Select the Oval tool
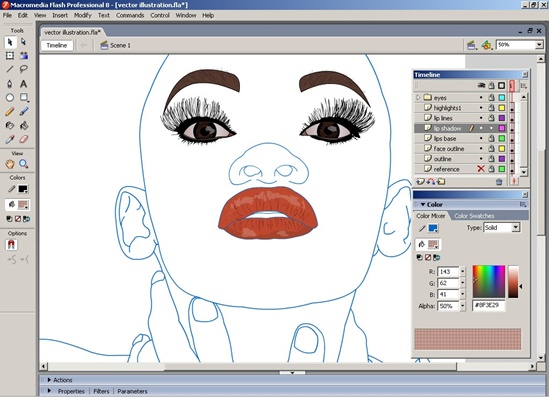Viewport: 549px width, 397px height. [10, 98]
